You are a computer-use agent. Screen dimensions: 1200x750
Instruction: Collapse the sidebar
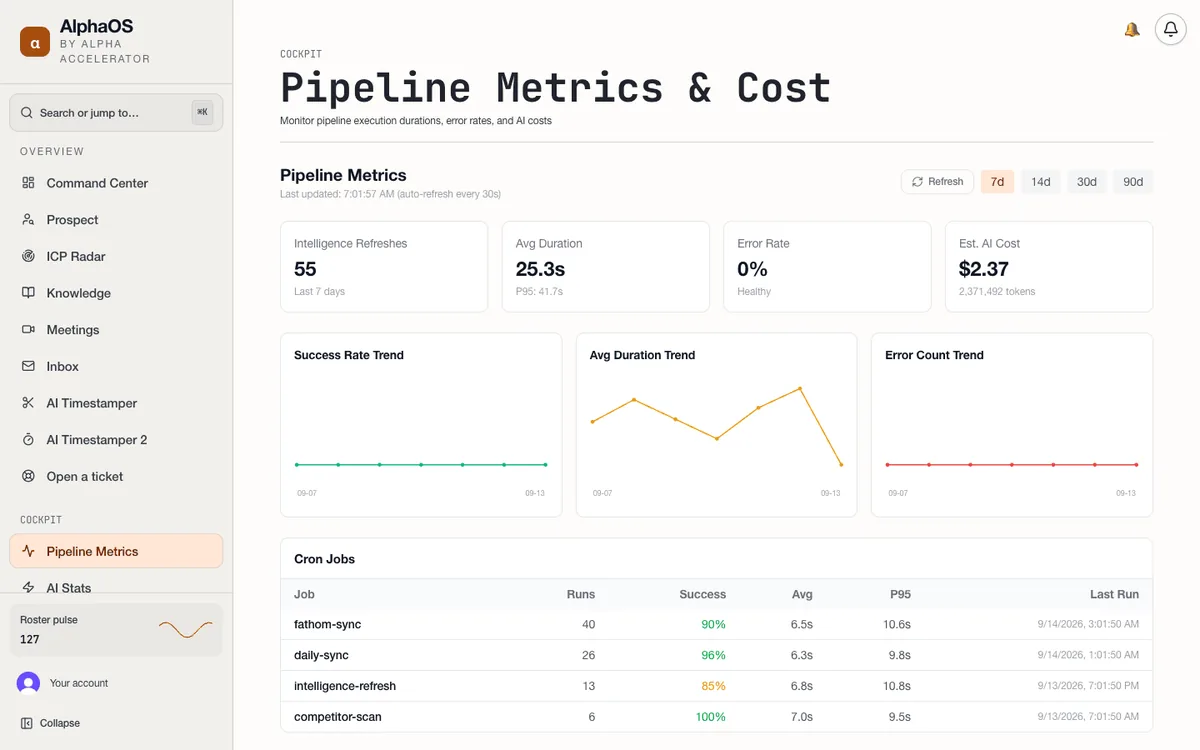click(116, 723)
